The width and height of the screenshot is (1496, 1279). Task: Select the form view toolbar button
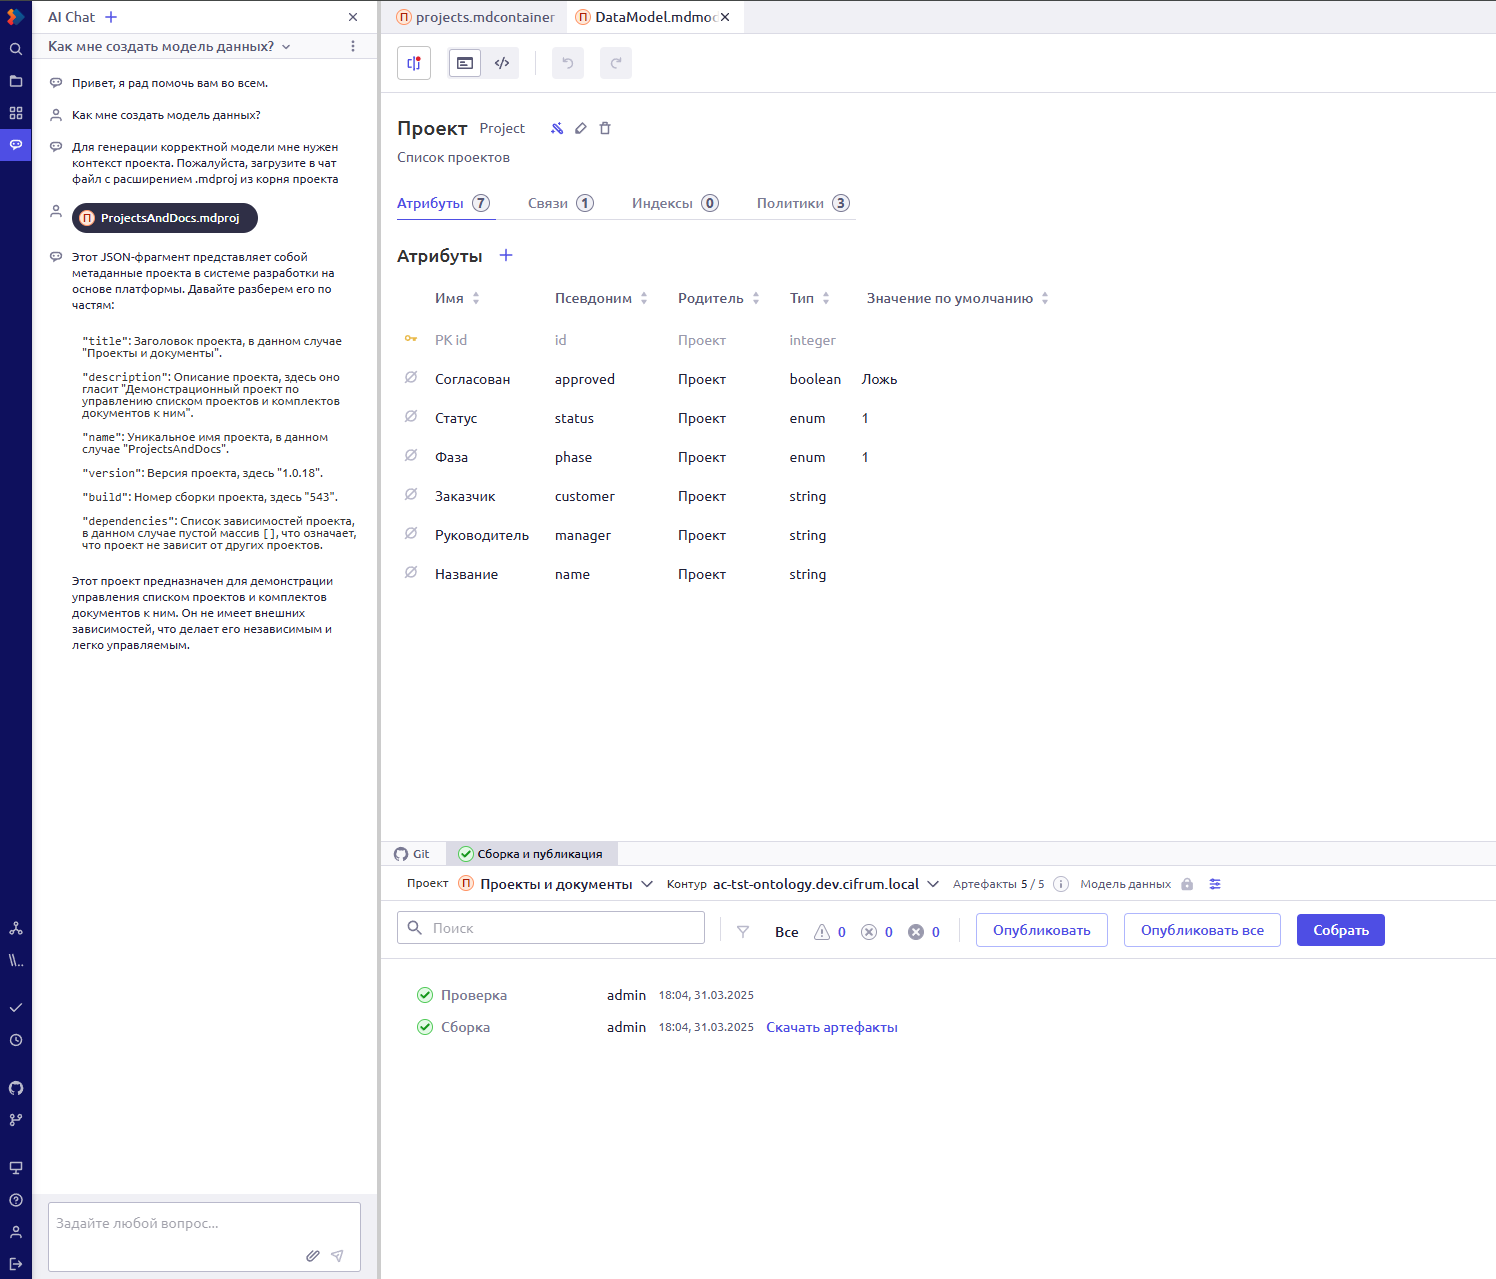[x=465, y=63]
